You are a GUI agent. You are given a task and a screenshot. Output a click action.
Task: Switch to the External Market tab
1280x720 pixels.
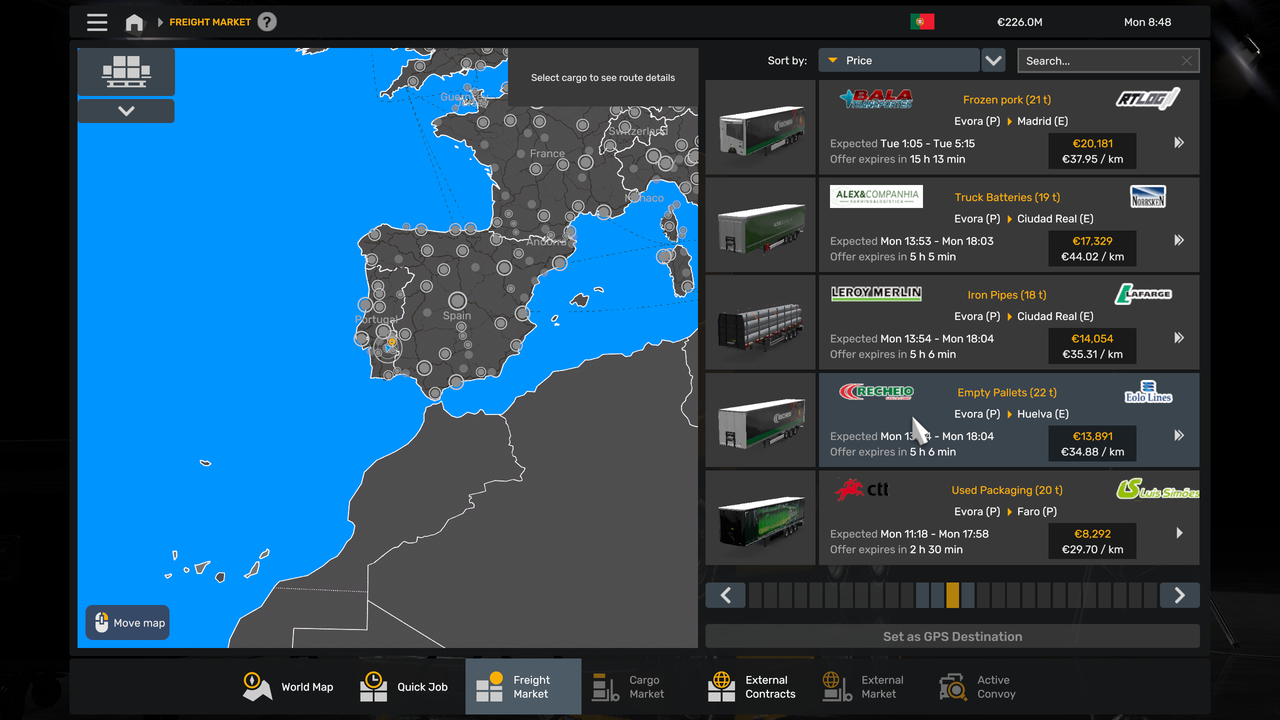coord(836,686)
